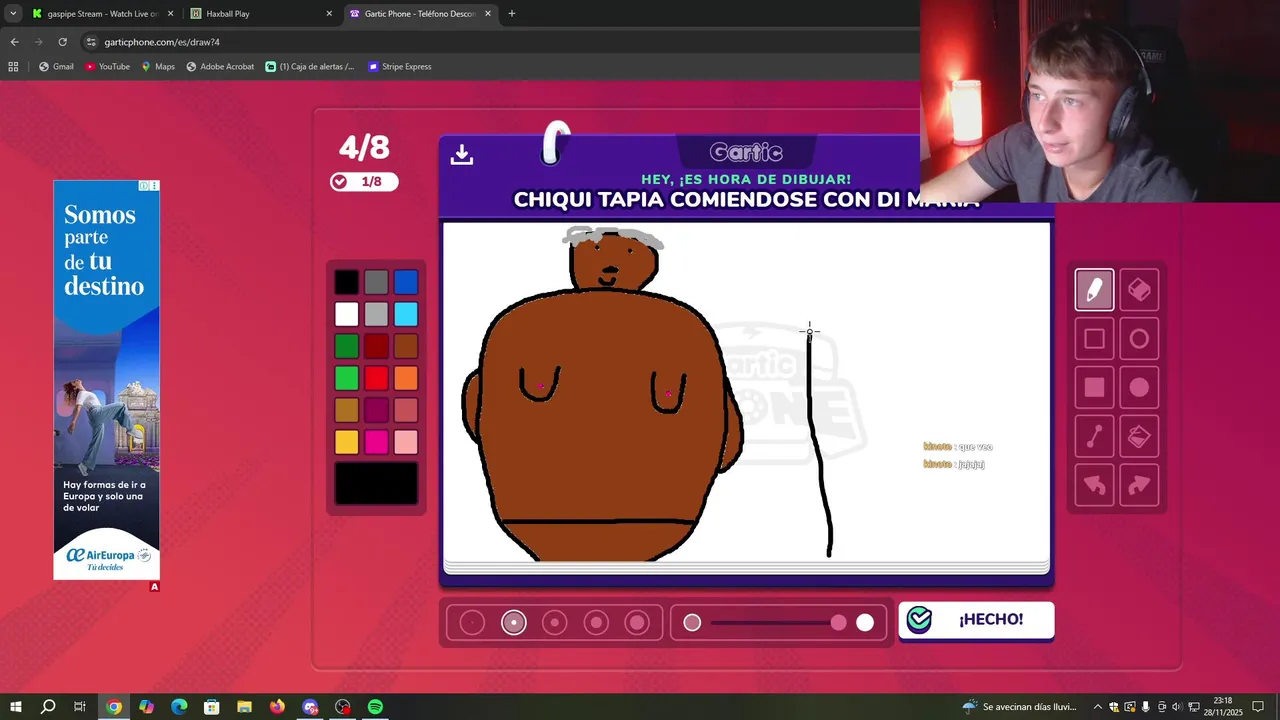Undo the last drawing stroke
Viewport: 1280px width, 720px height.
[x=1094, y=486]
